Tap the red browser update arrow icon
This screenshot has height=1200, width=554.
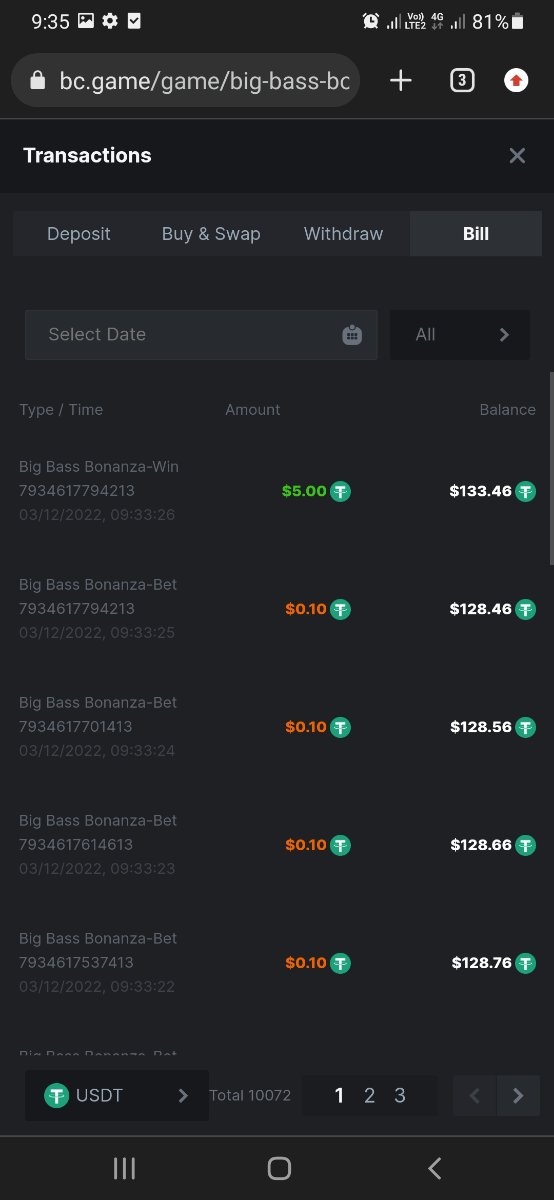click(x=516, y=81)
